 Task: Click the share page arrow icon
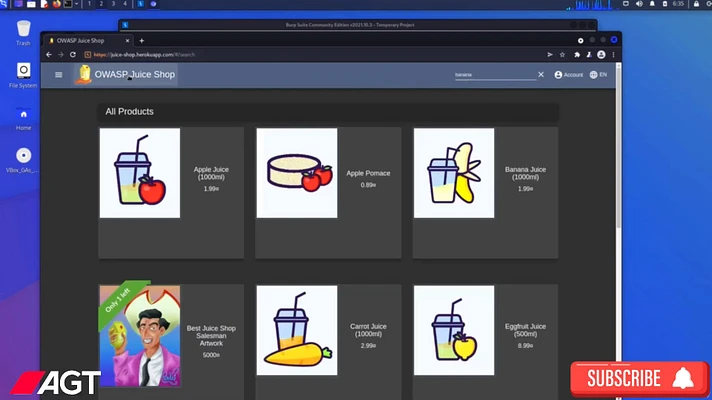click(x=550, y=54)
